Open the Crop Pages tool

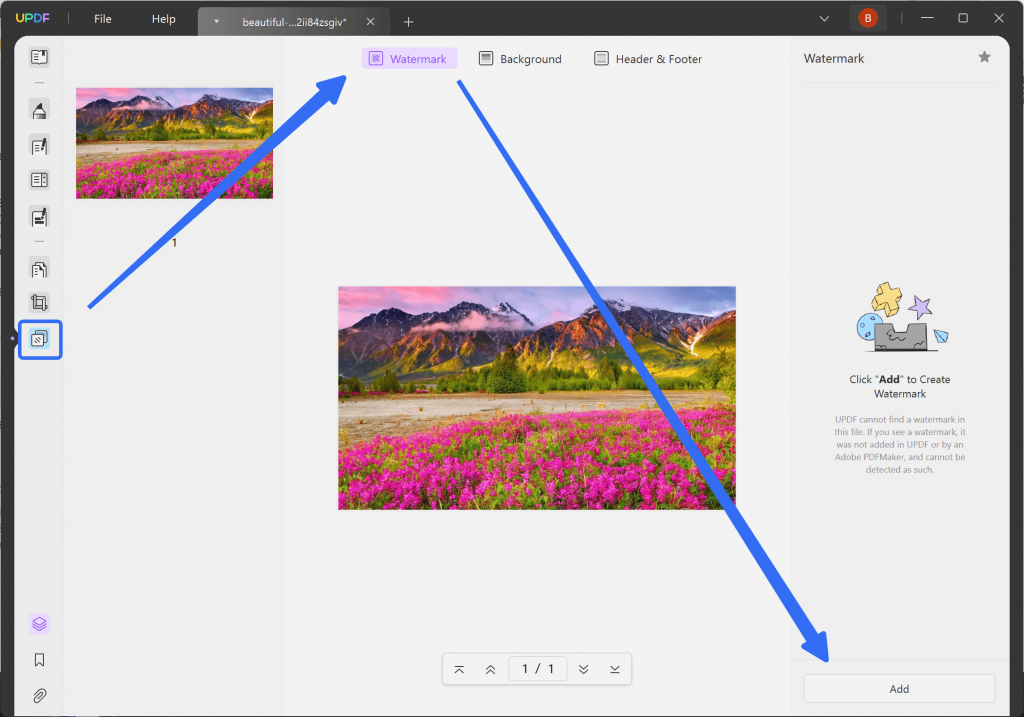coord(40,302)
